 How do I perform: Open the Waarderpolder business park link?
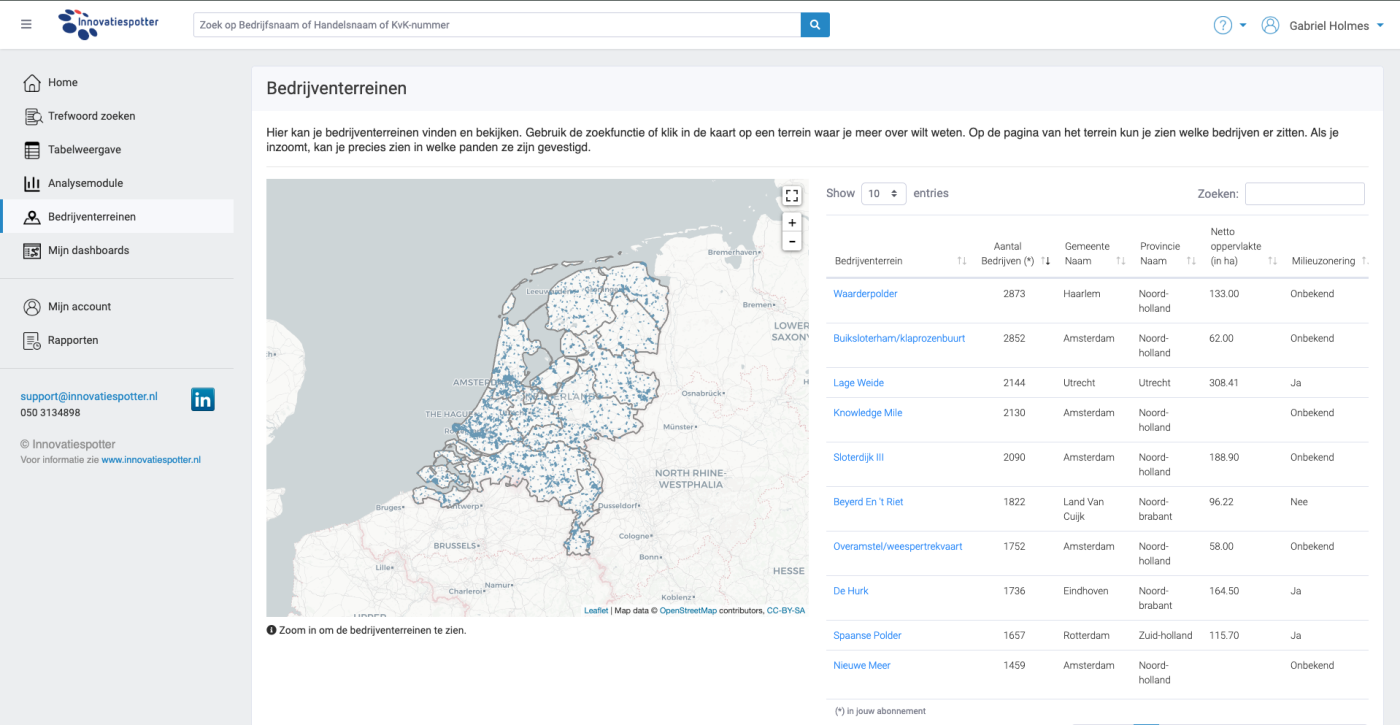pyautogui.click(x=865, y=294)
